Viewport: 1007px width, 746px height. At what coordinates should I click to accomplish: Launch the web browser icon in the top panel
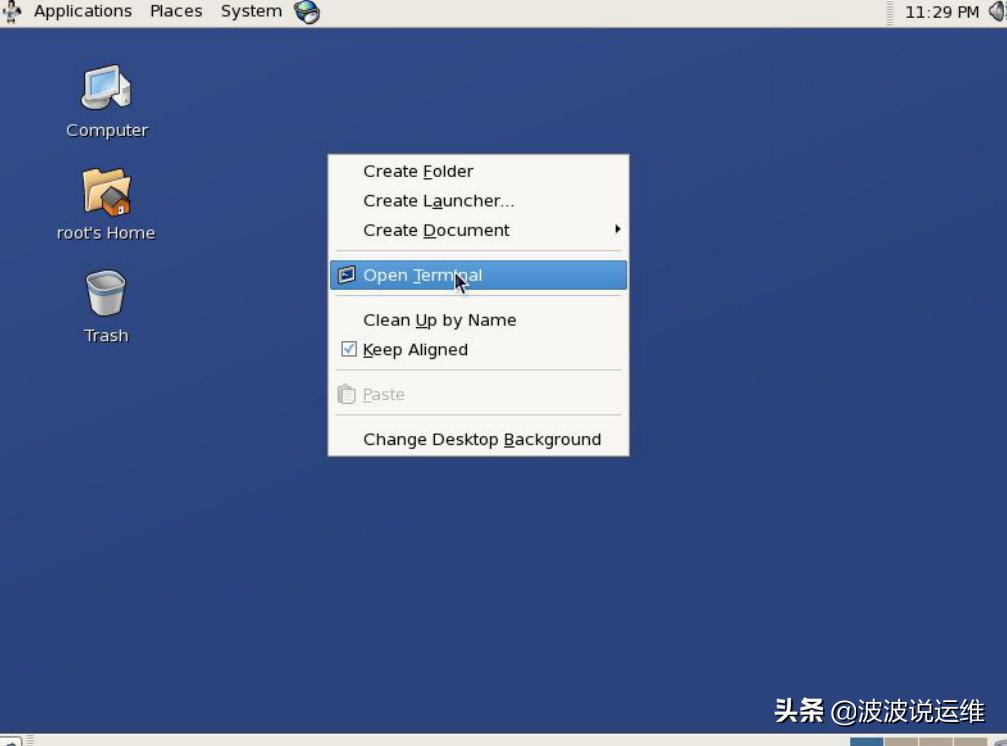[305, 12]
